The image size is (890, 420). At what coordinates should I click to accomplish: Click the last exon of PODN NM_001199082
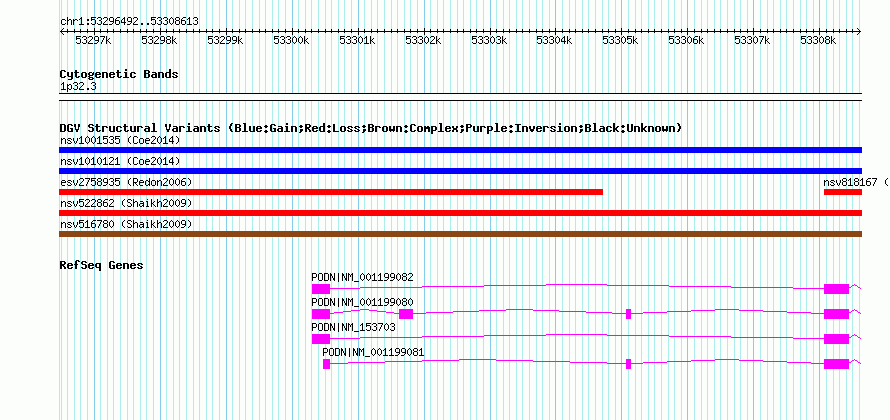[837, 289]
